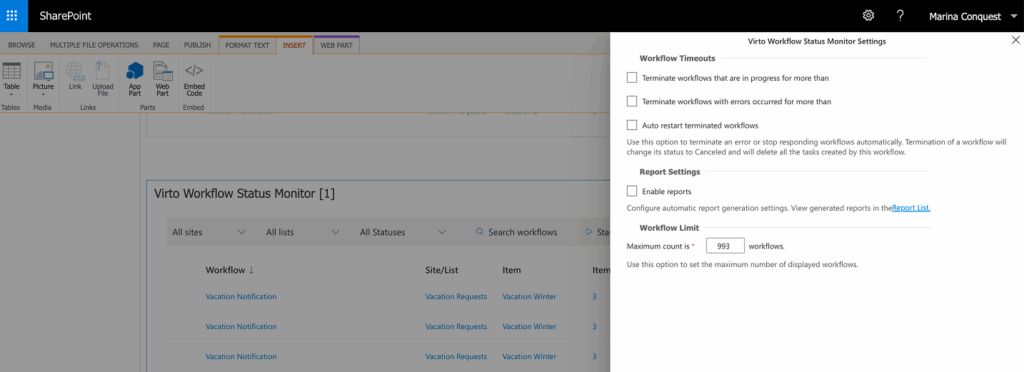Expand the All lists dropdown
The image size is (1024, 372).
[303, 232]
